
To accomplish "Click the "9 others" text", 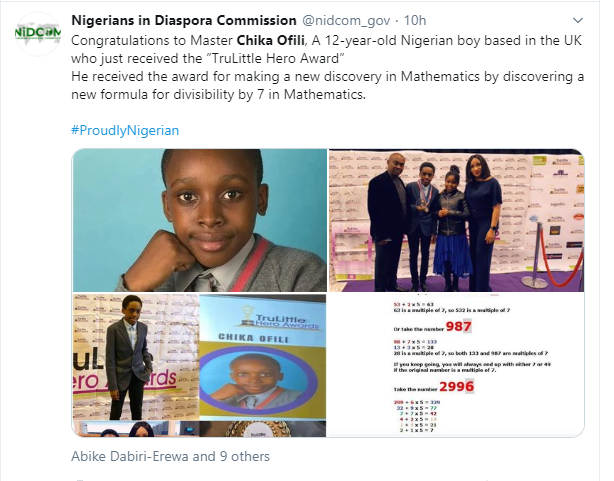I will [246, 456].
